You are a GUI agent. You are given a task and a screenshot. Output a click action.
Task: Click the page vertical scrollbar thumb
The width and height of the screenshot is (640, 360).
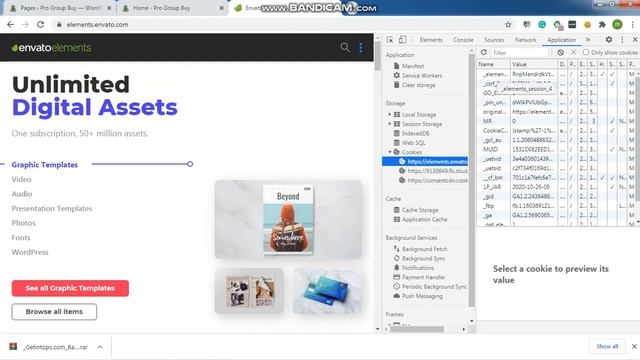378,57
